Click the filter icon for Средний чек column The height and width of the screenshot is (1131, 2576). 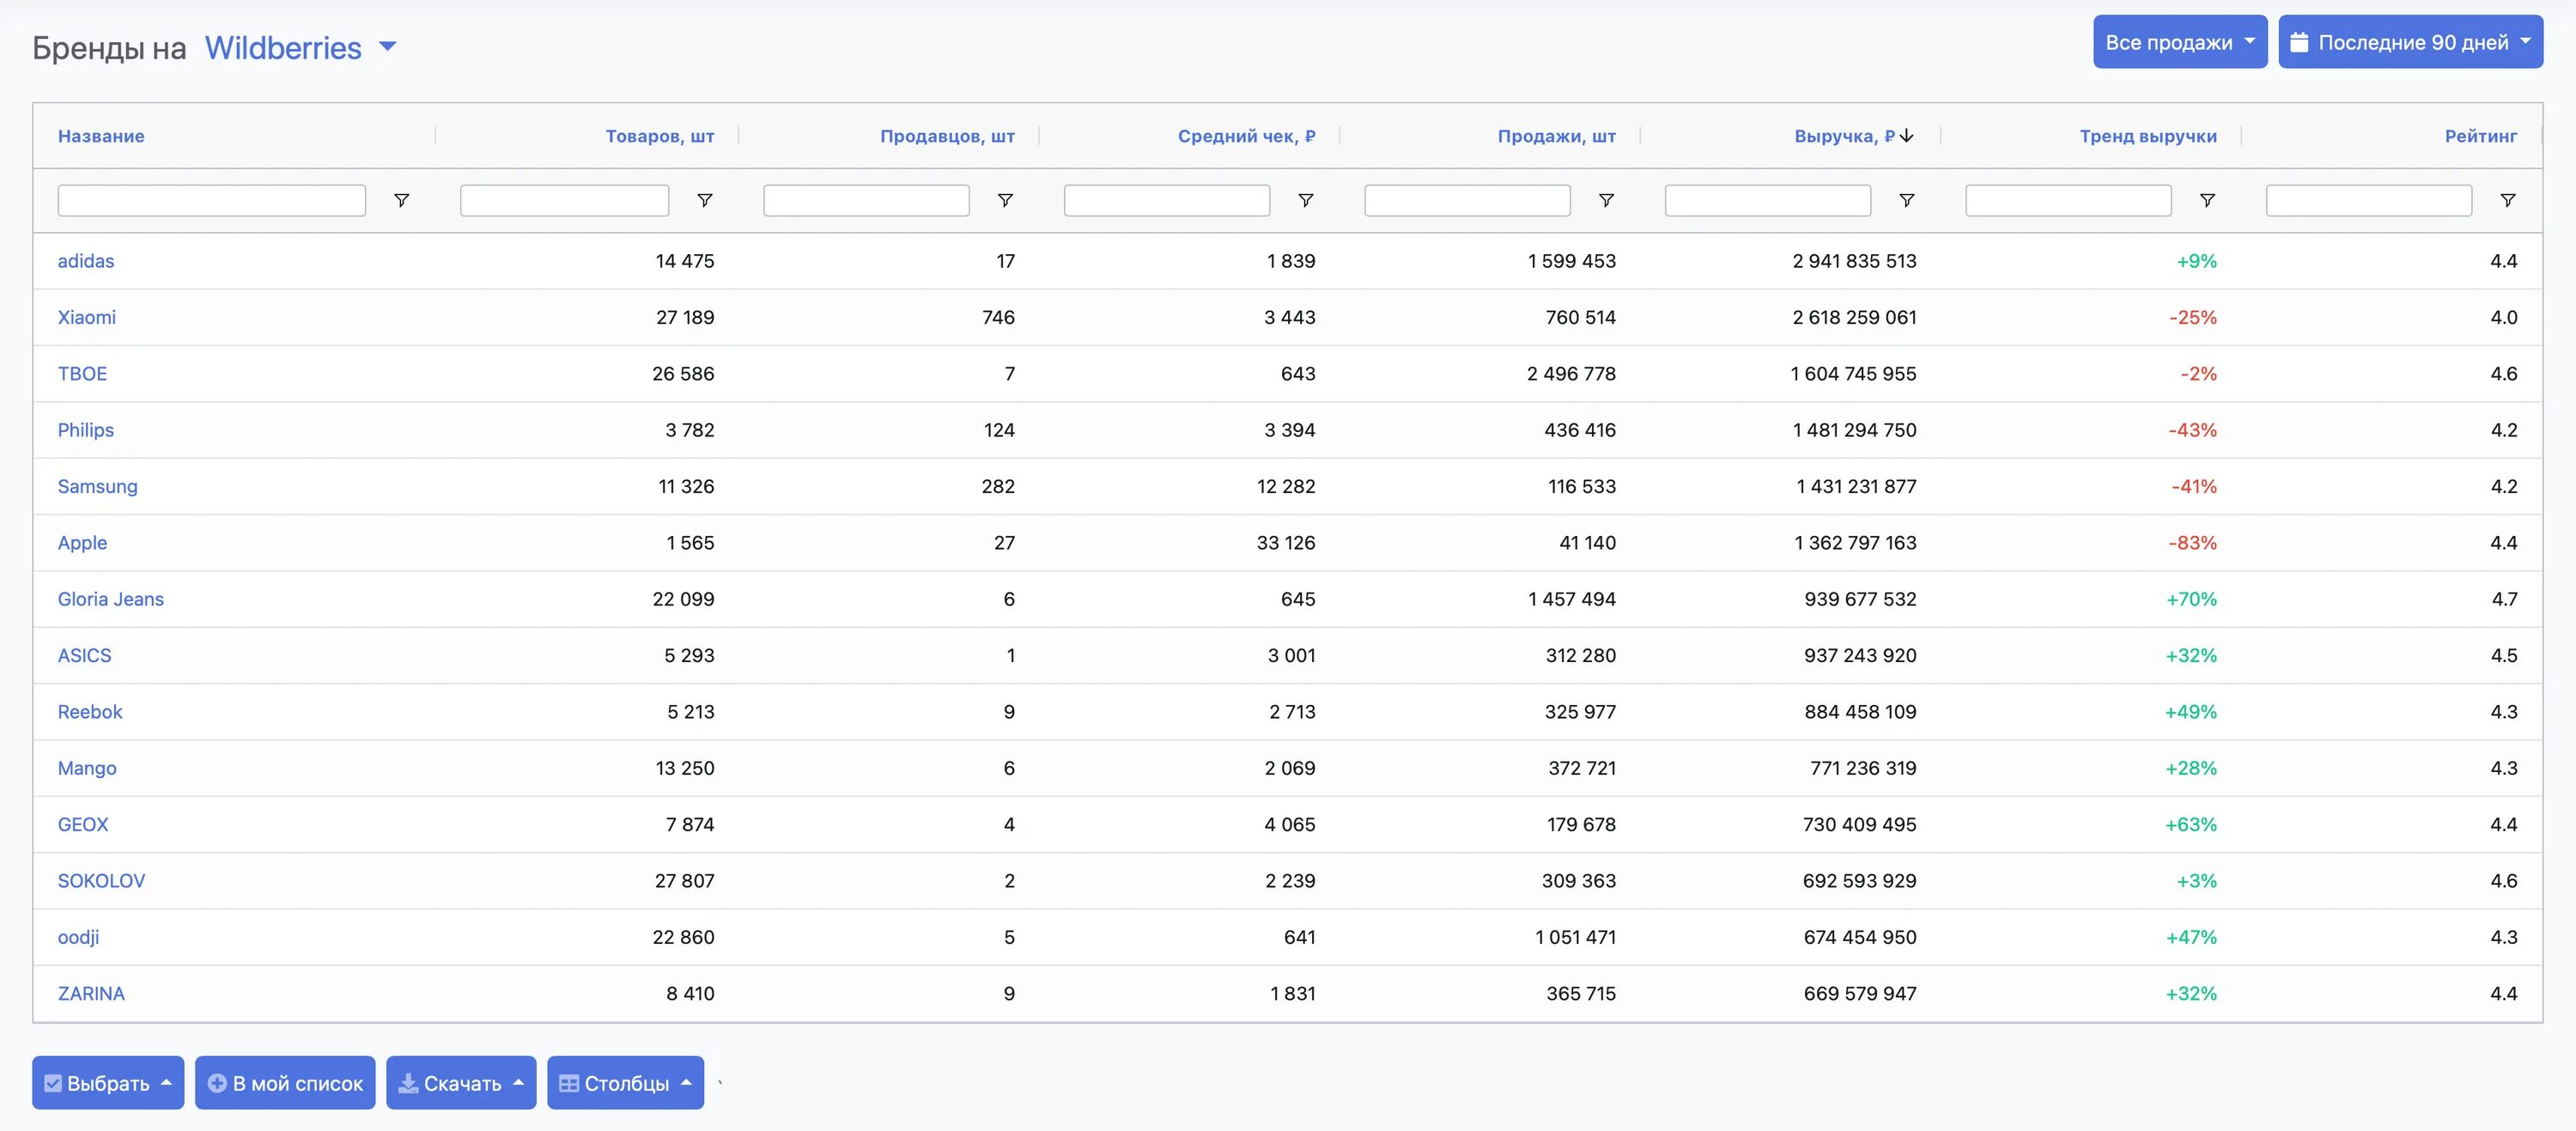1305,200
